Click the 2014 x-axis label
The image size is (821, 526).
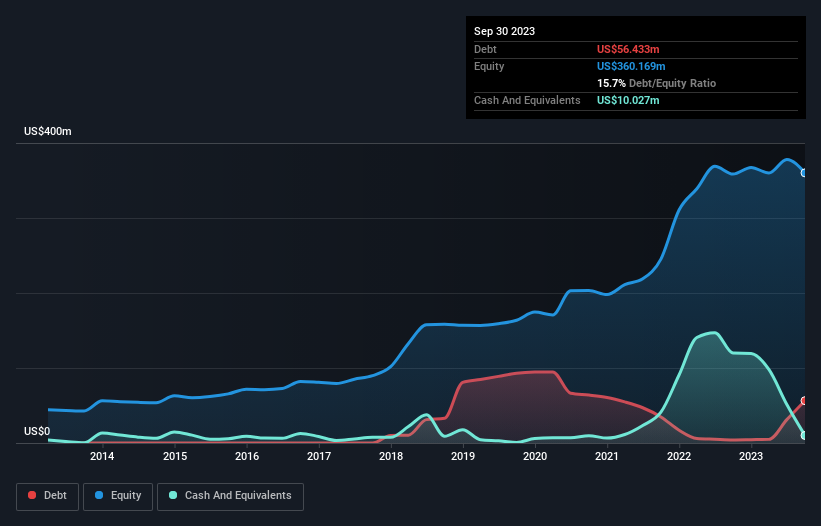point(102,456)
